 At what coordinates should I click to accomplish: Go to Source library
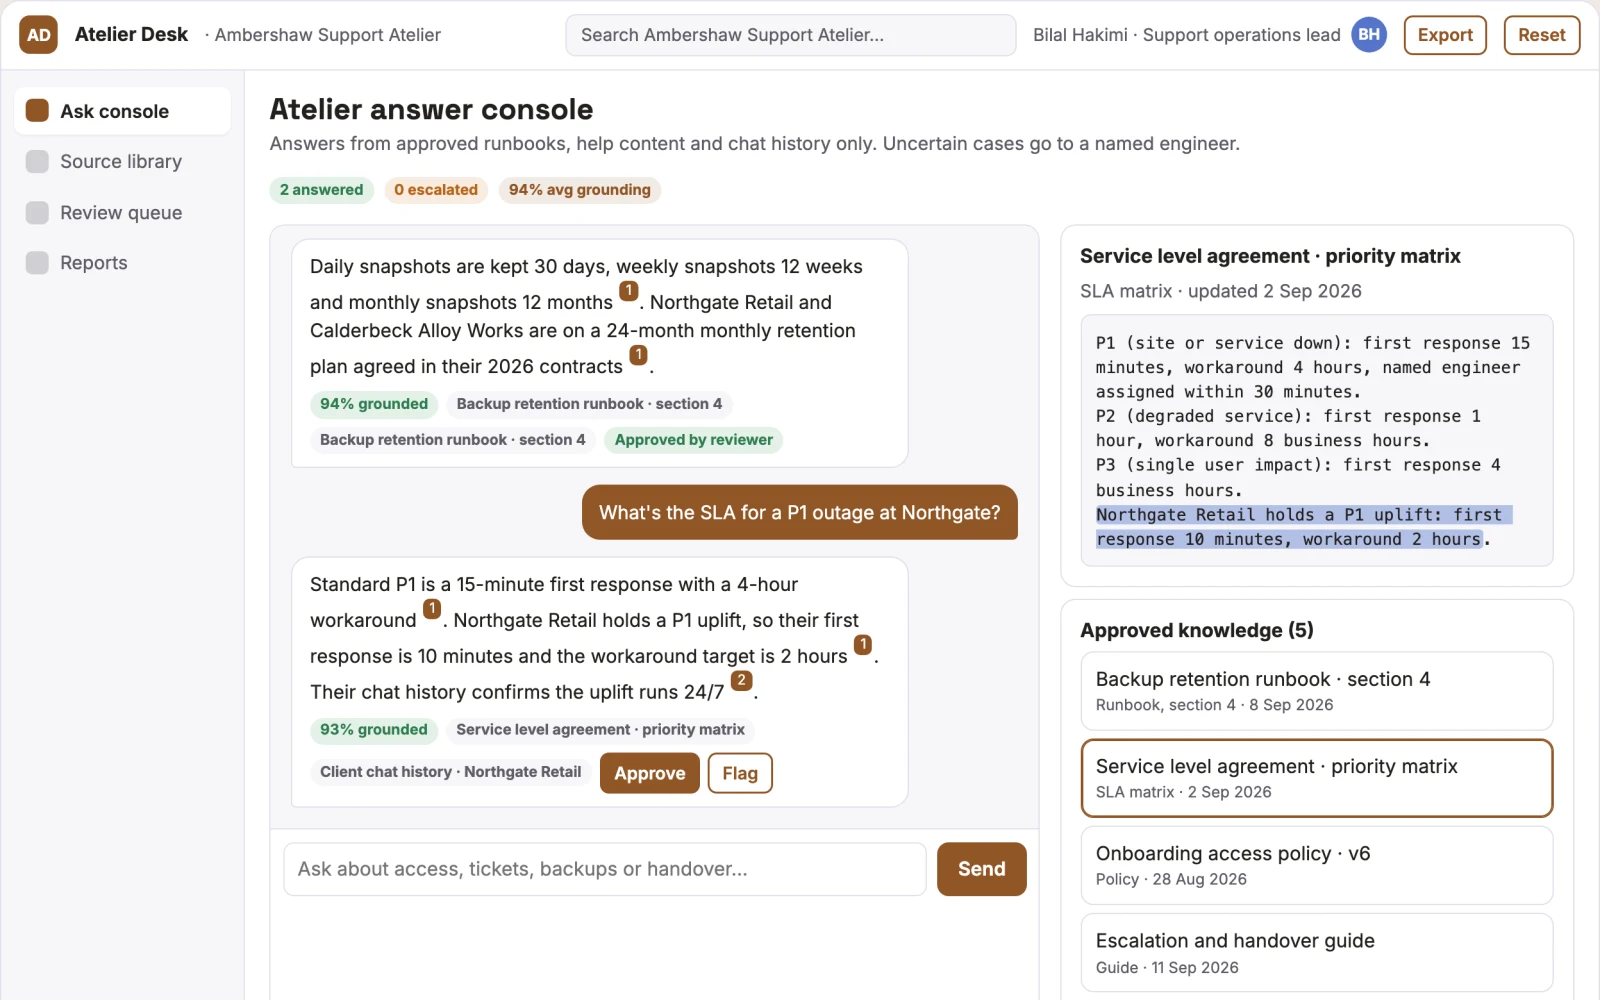[122, 161]
